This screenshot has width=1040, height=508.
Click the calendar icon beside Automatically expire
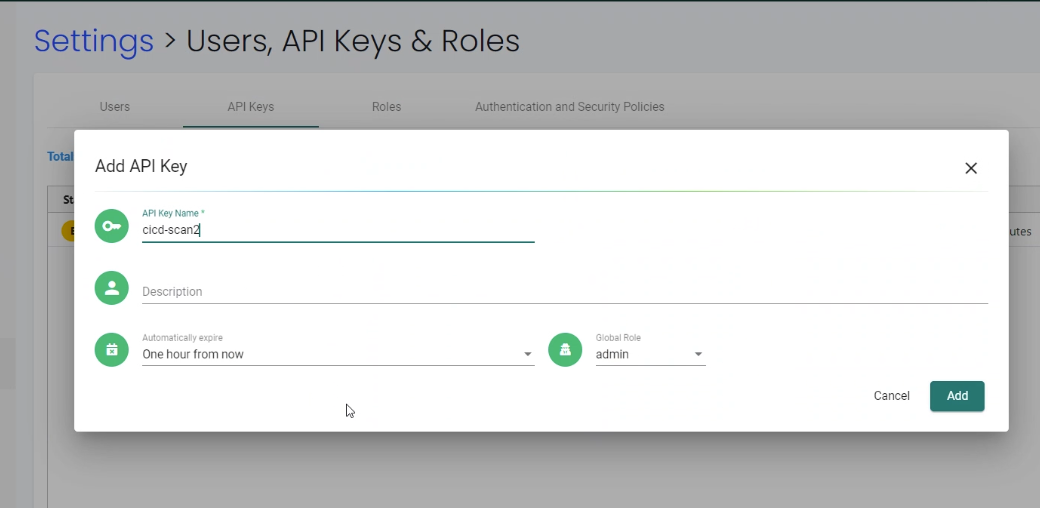click(x=112, y=350)
